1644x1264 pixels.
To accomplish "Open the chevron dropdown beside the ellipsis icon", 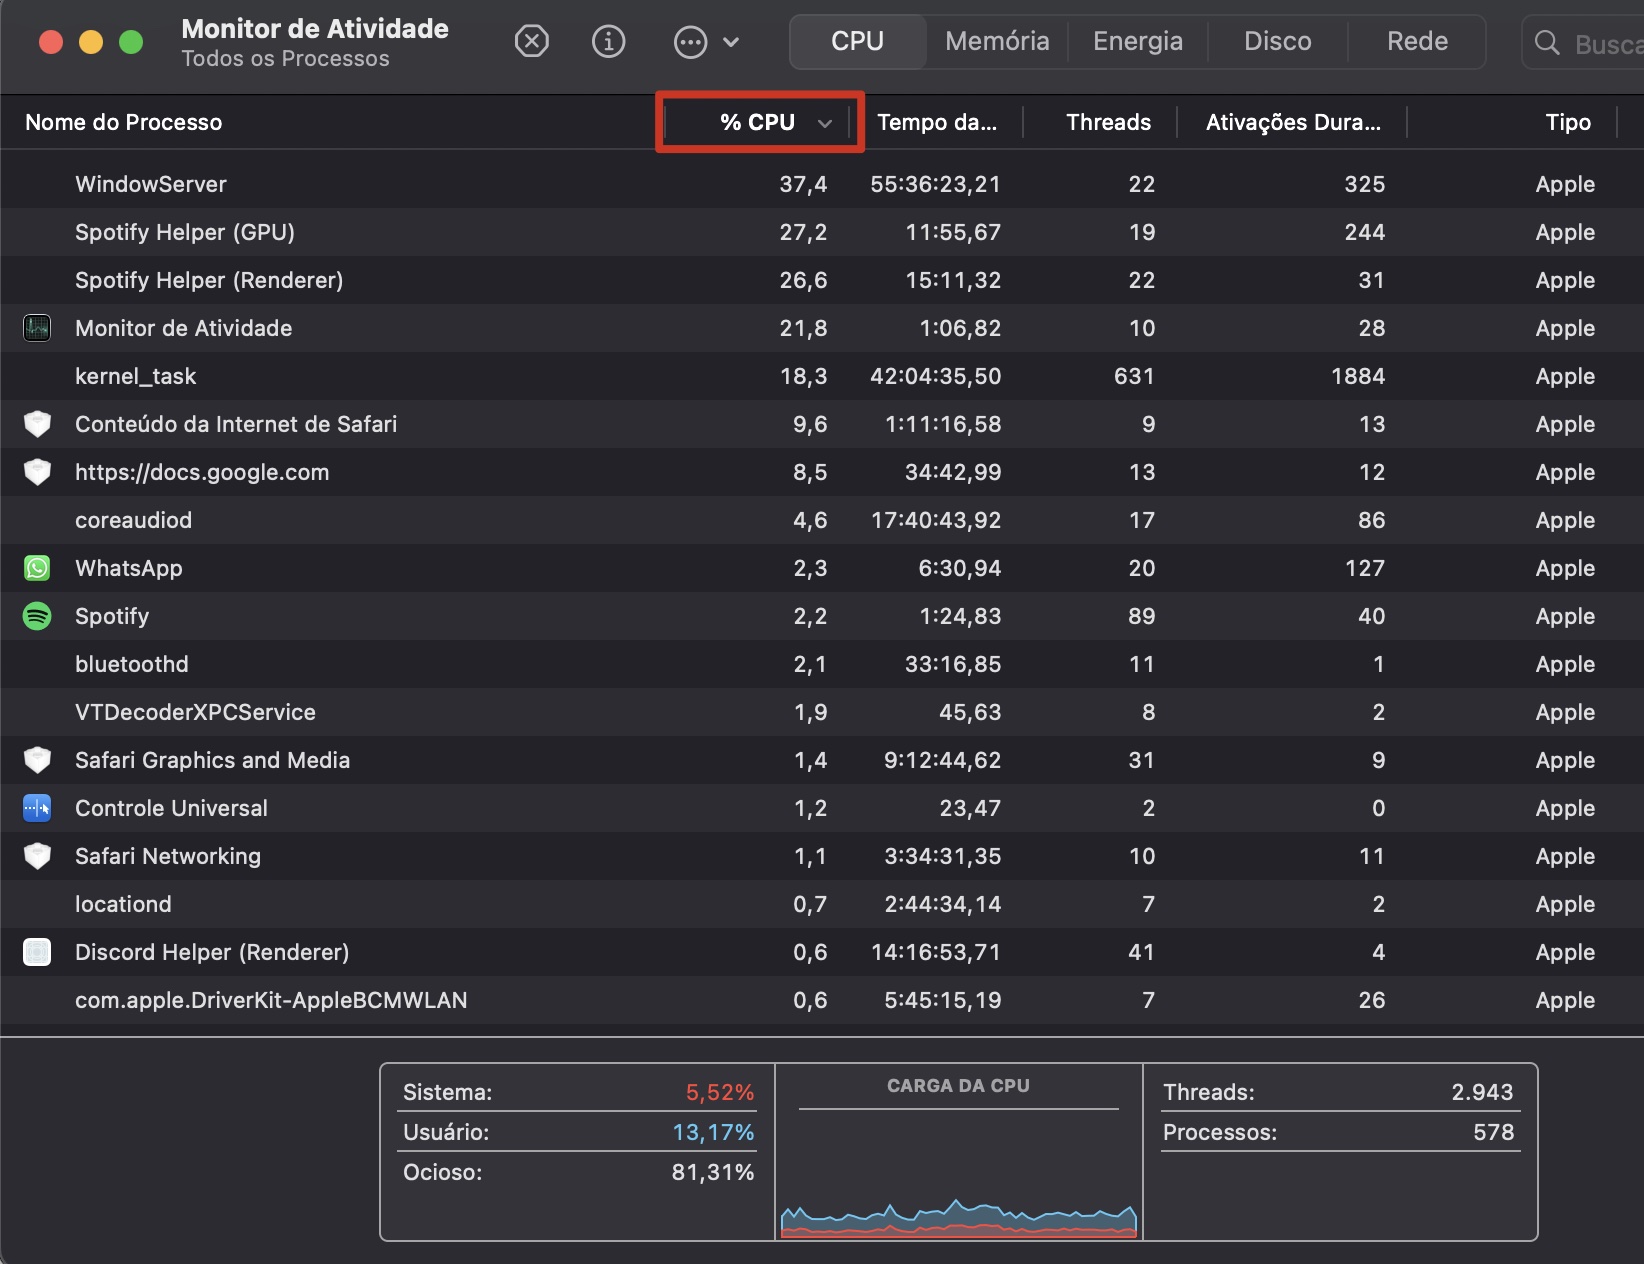I will pos(733,41).
